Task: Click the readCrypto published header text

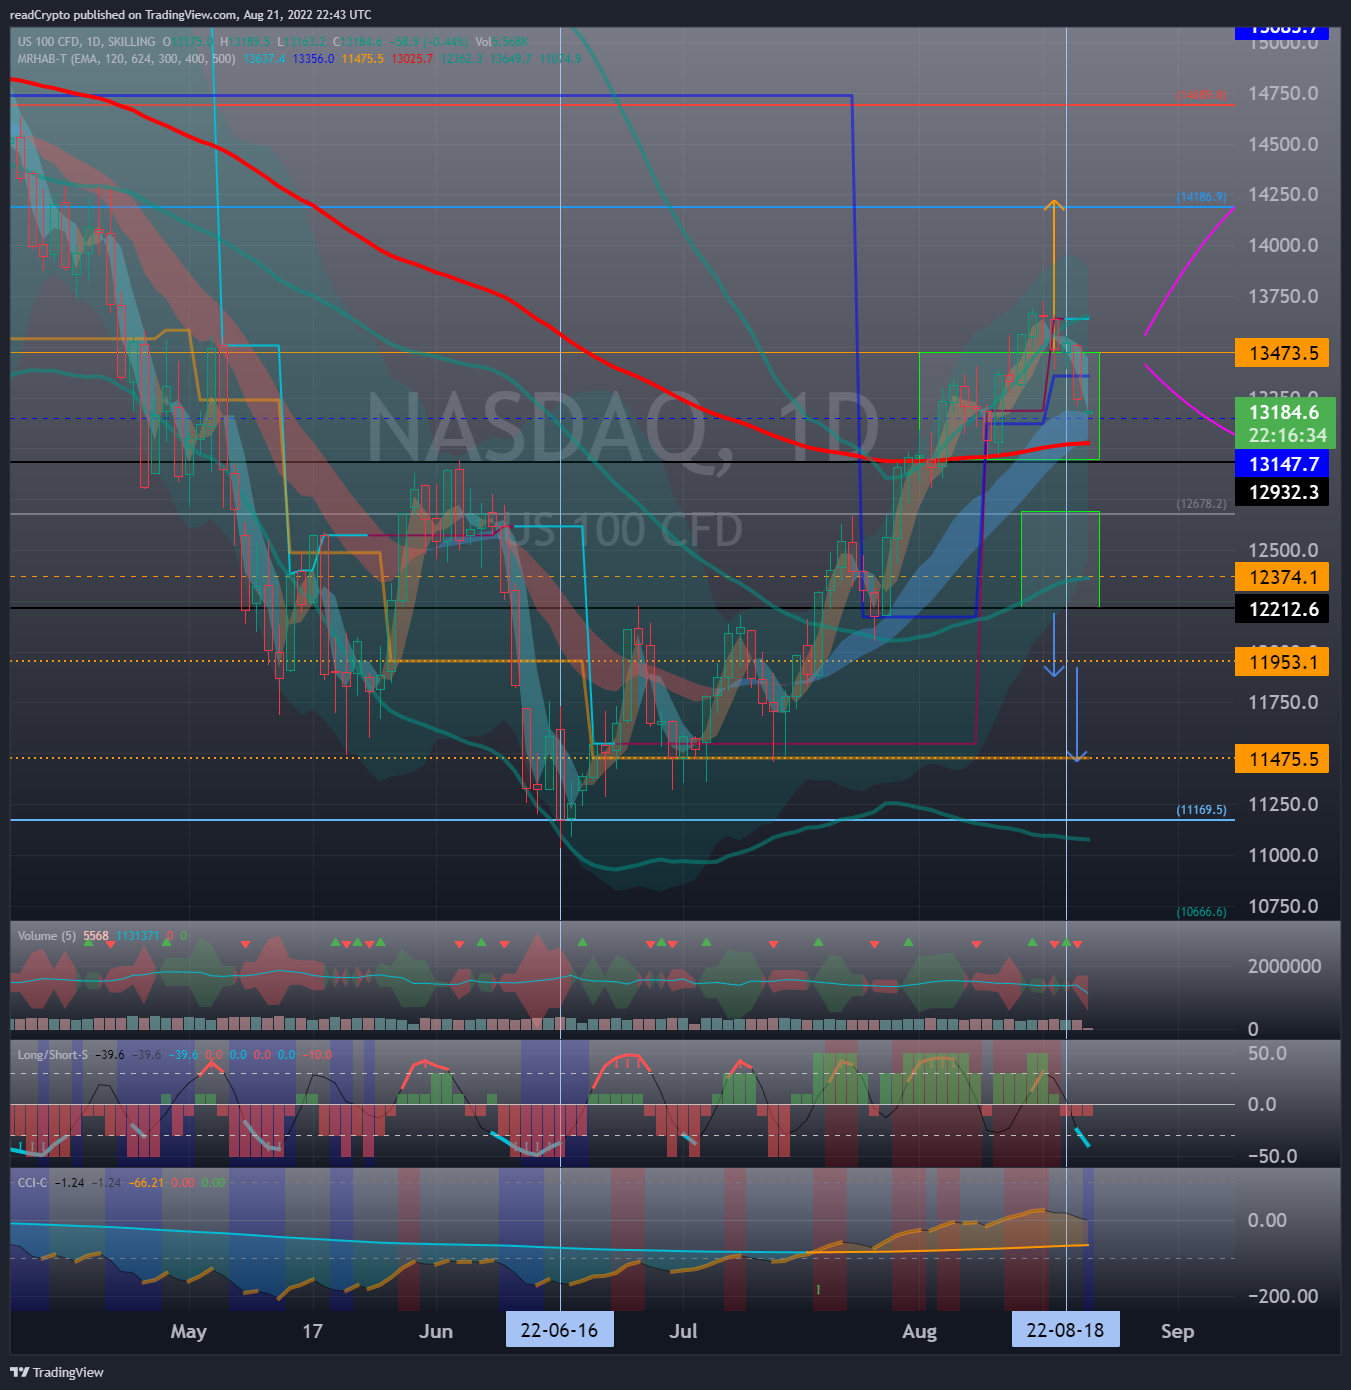Action: pos(190,14)
